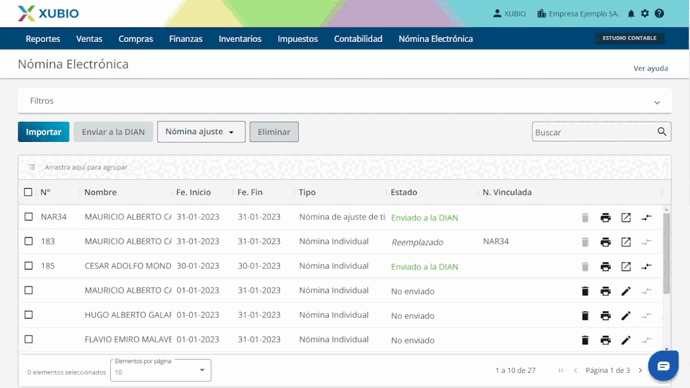Open the Contabilidad menu
Viewport: 690px width, 388px height.
click(358, 39)
